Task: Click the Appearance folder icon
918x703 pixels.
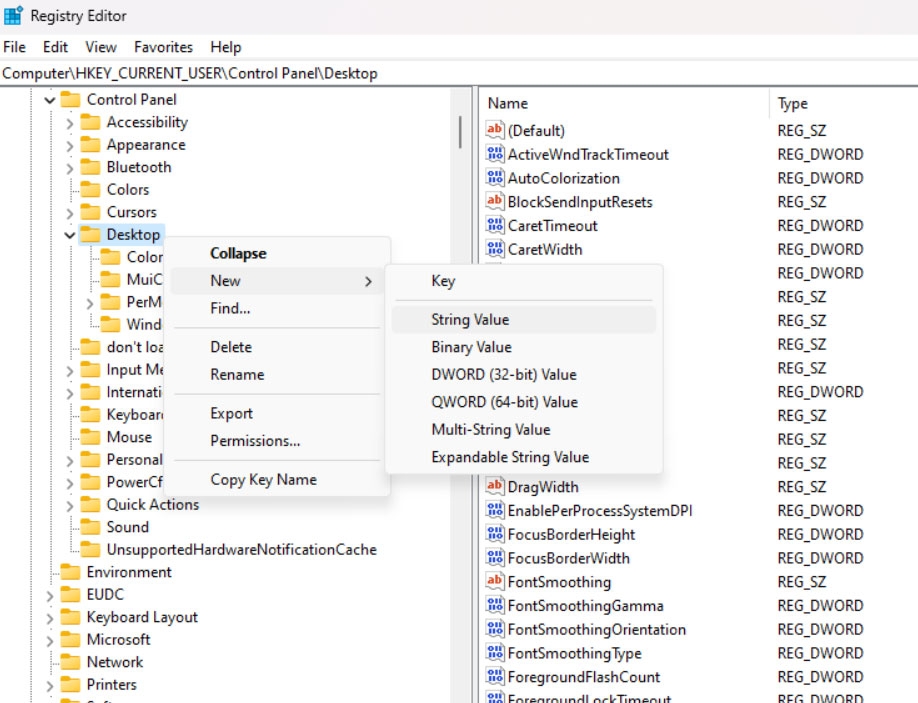Action: tap(90, 145)
